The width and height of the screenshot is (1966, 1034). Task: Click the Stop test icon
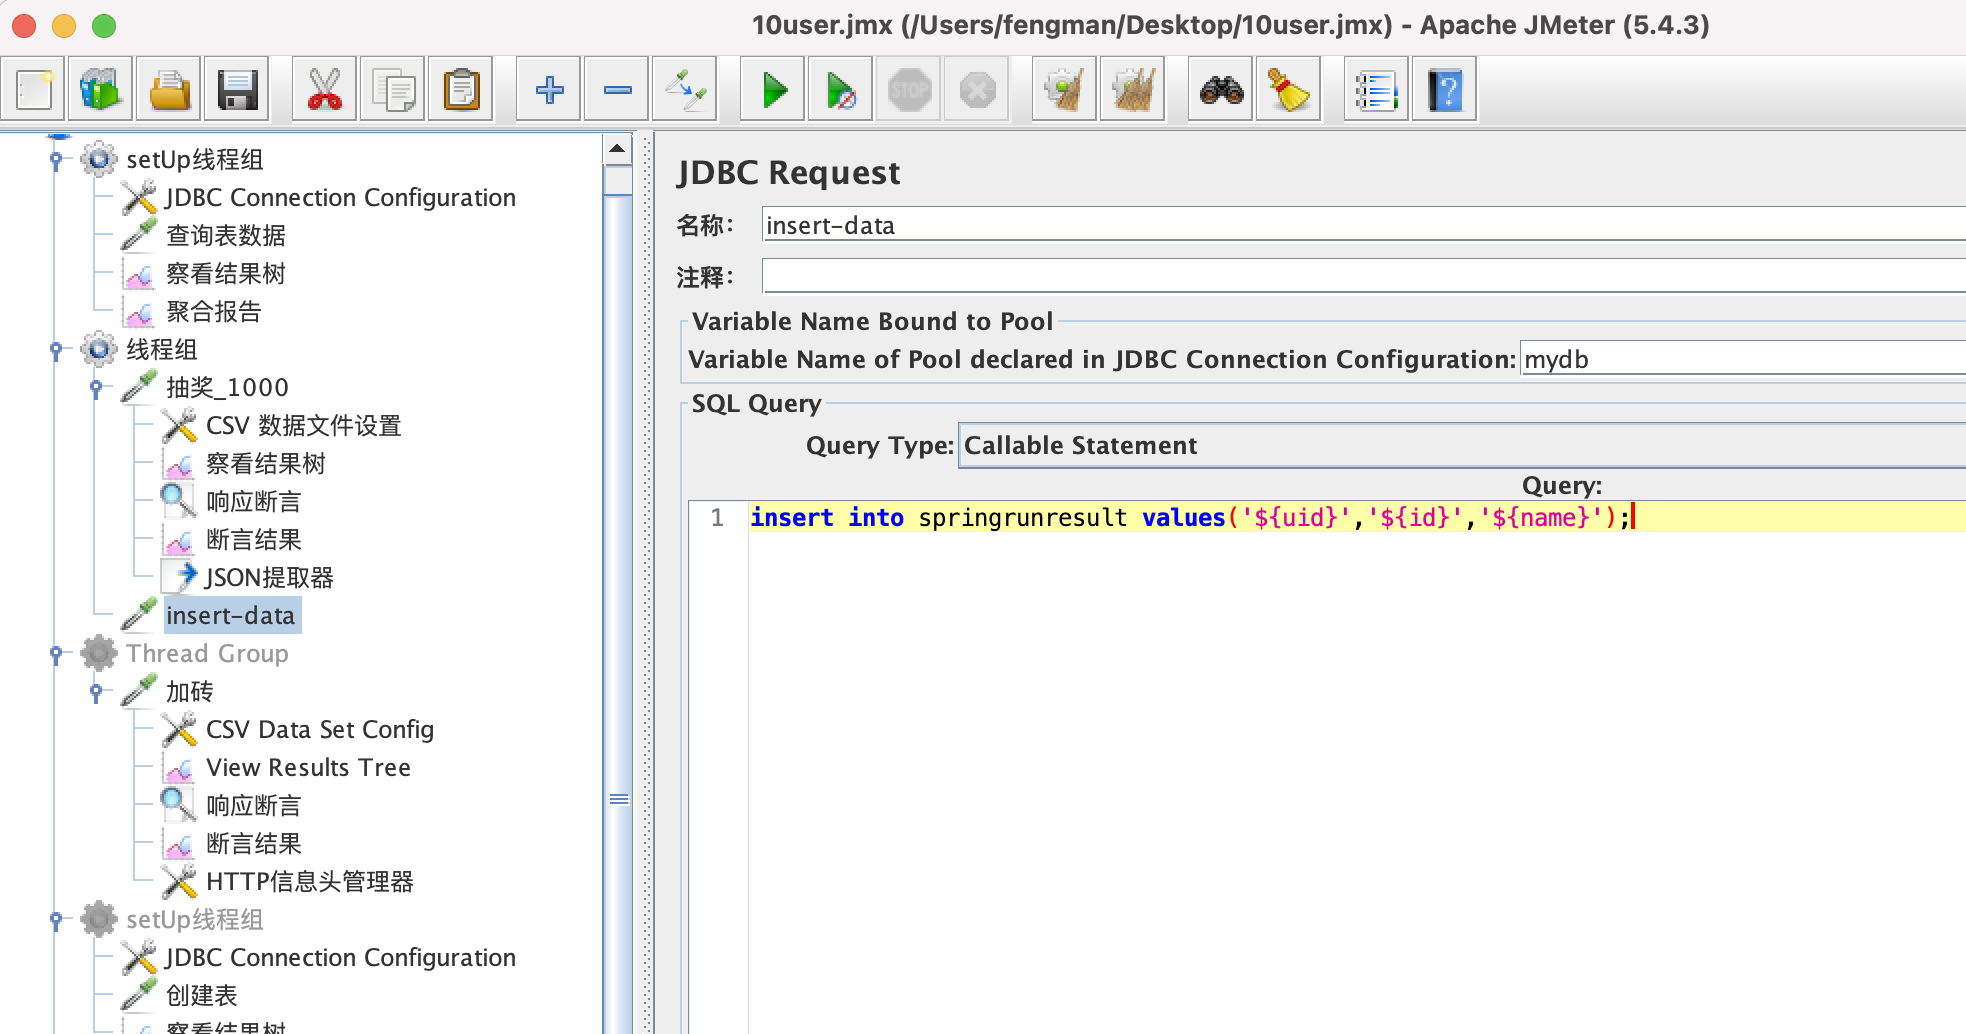coord(909,90)
